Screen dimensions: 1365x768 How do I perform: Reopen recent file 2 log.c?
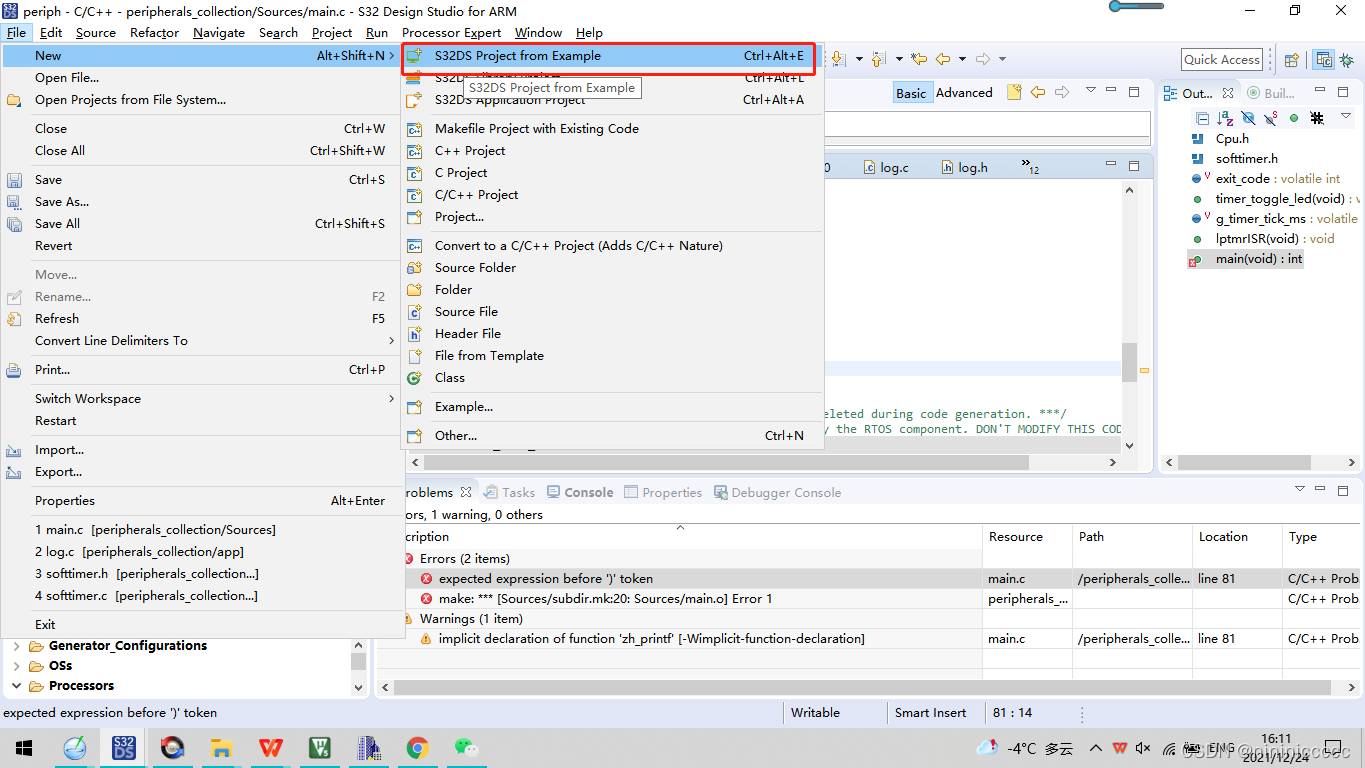pyautogui.click(x=200, y=551)
